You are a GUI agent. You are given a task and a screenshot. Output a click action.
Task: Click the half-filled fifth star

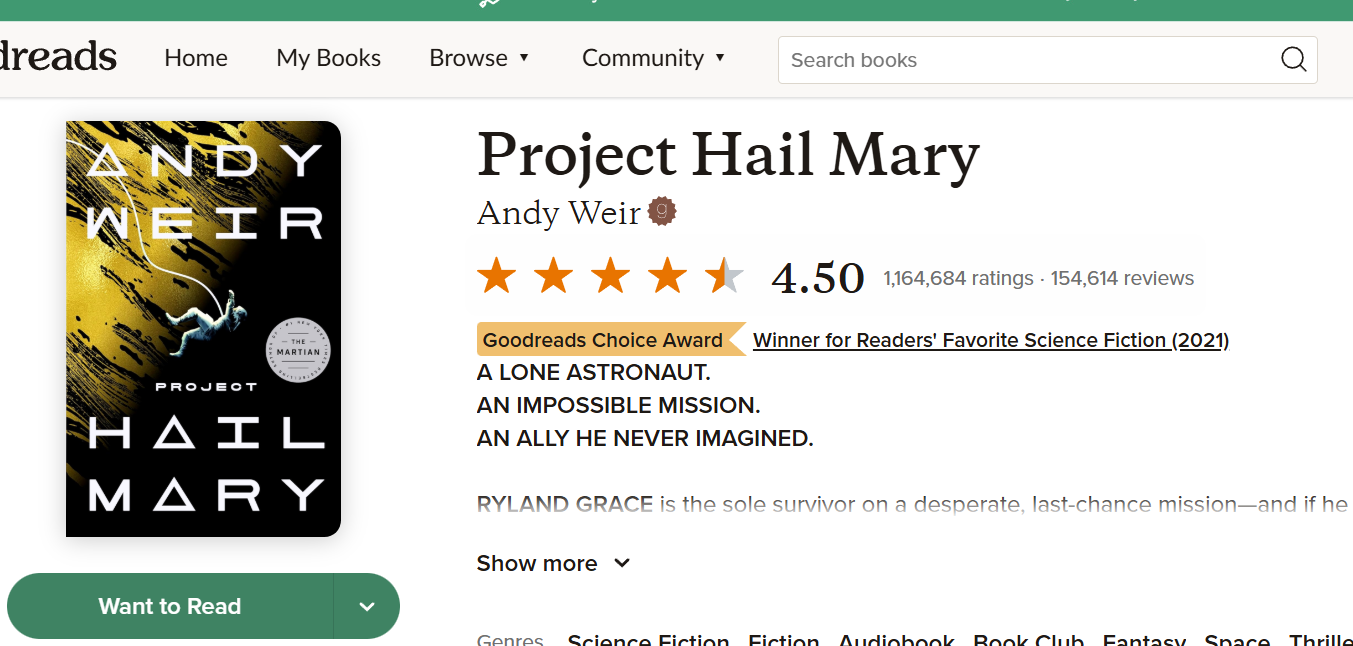point(724,276)
